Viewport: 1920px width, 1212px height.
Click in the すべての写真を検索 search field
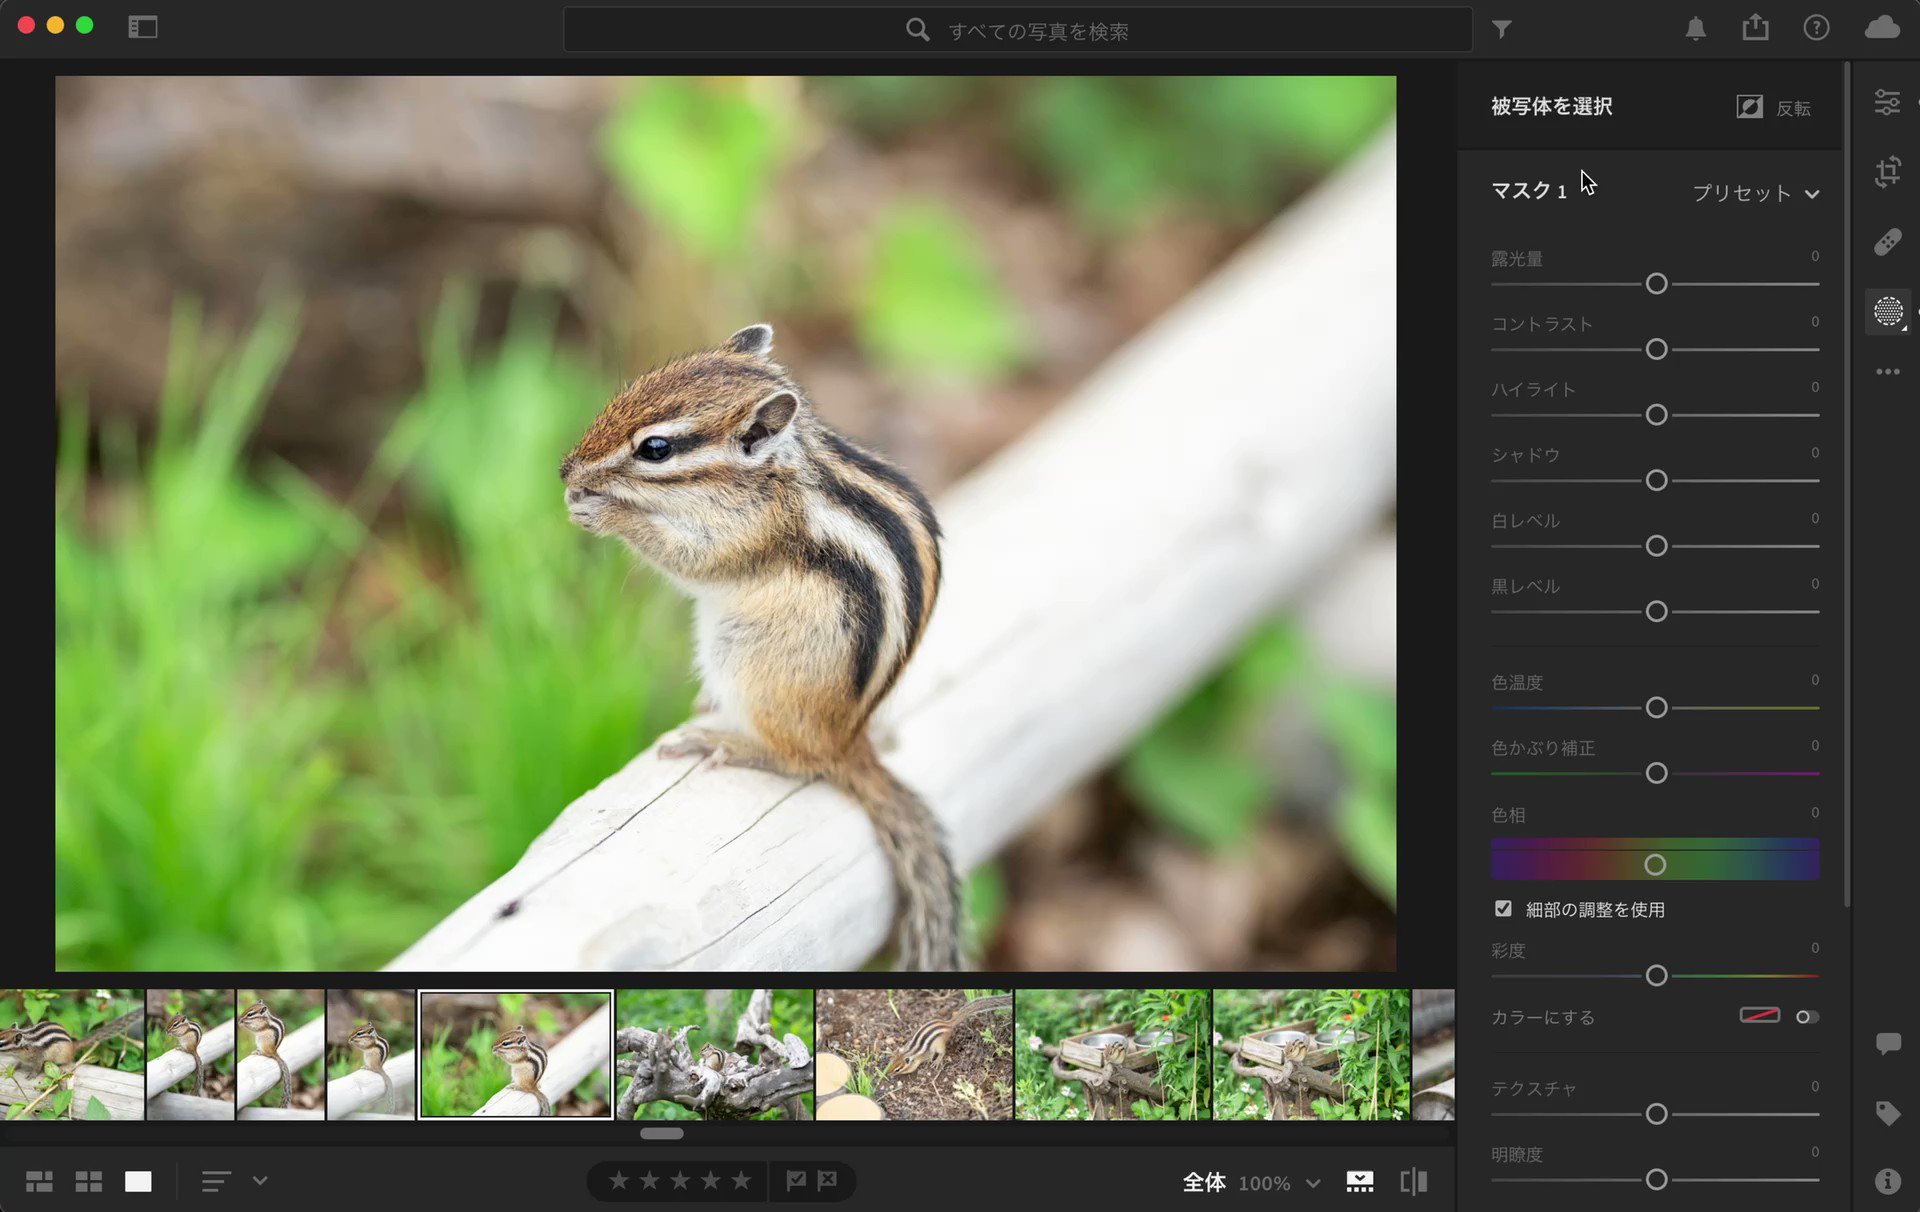coord(1017,30)
